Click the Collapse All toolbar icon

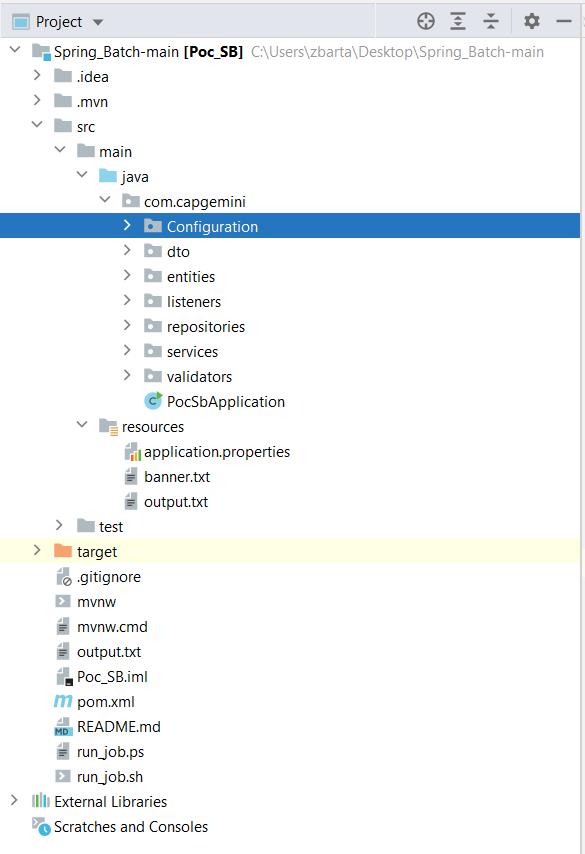[491, 21]
